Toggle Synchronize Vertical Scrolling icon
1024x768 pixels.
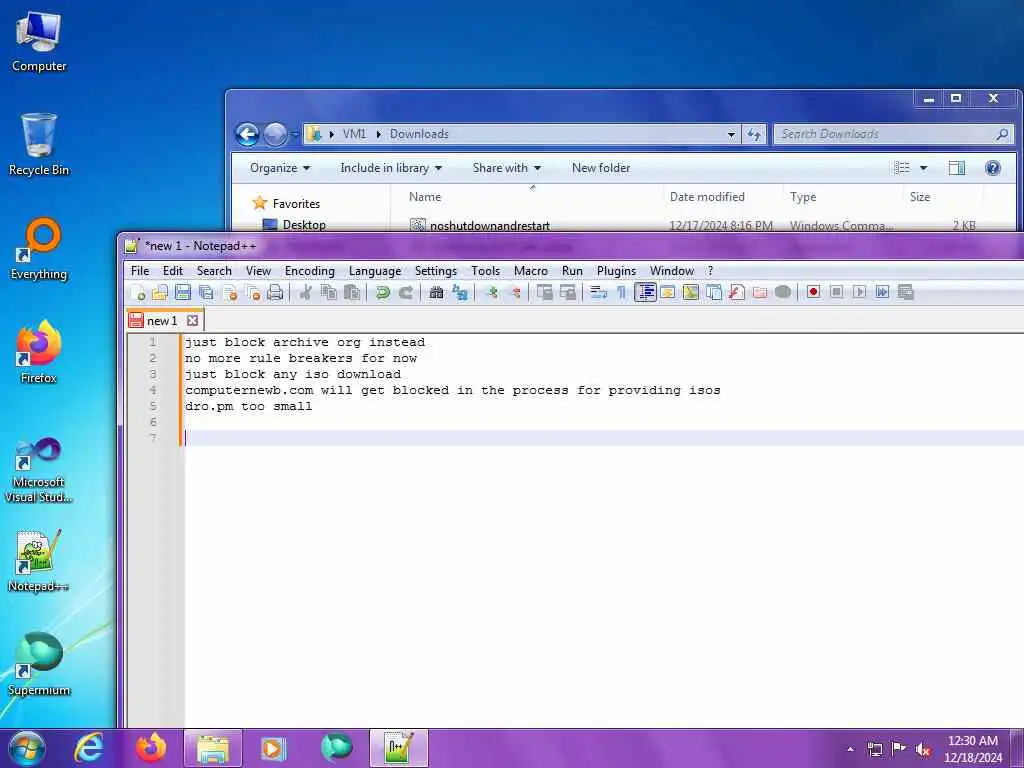tap(545, 293)
